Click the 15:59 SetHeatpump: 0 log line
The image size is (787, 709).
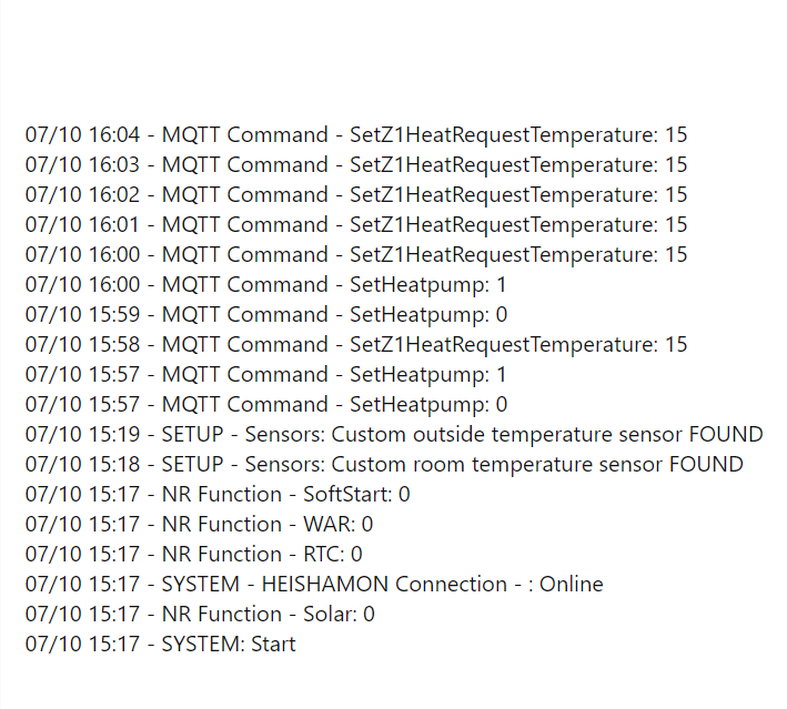266,315
